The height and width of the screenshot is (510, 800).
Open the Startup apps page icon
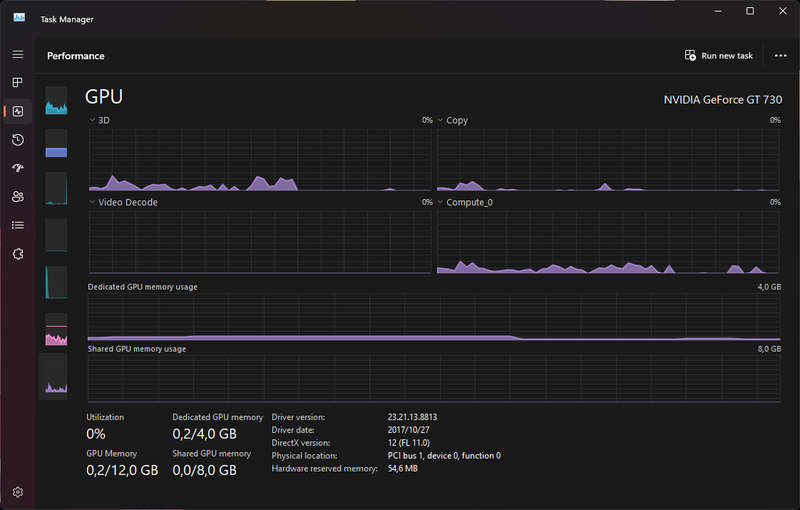18,168
